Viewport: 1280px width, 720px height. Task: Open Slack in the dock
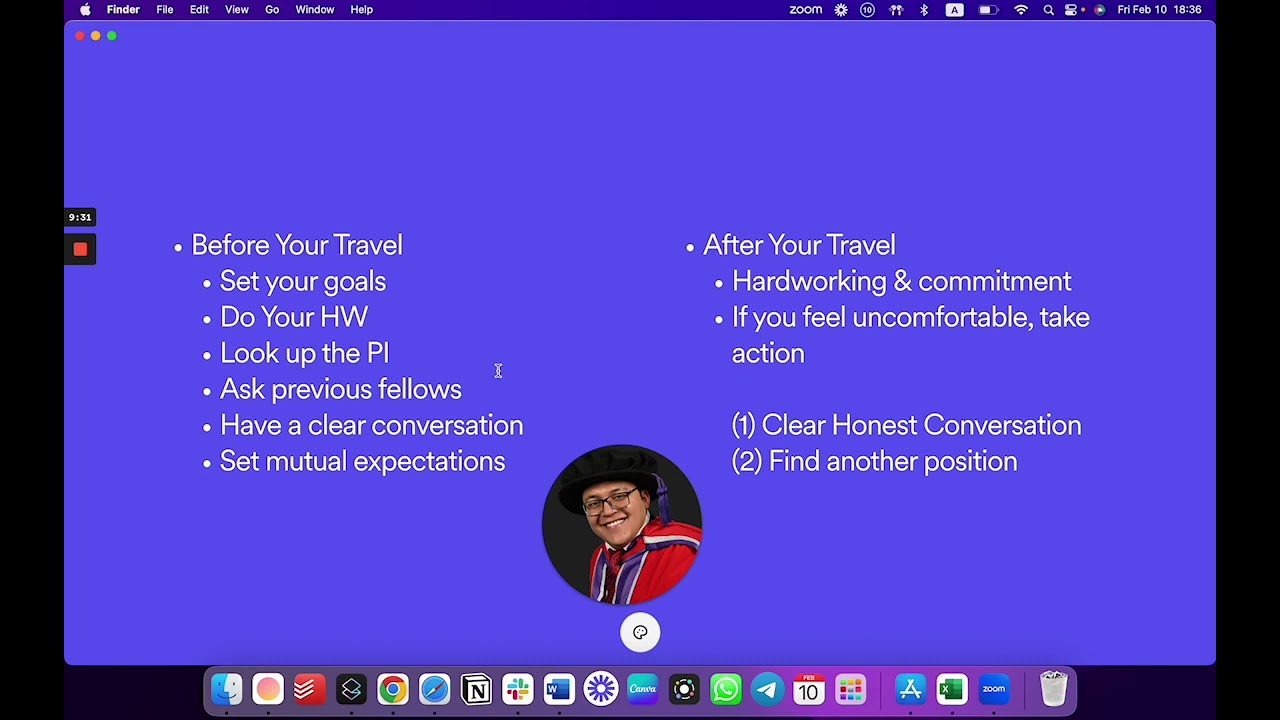click(517, 689)
